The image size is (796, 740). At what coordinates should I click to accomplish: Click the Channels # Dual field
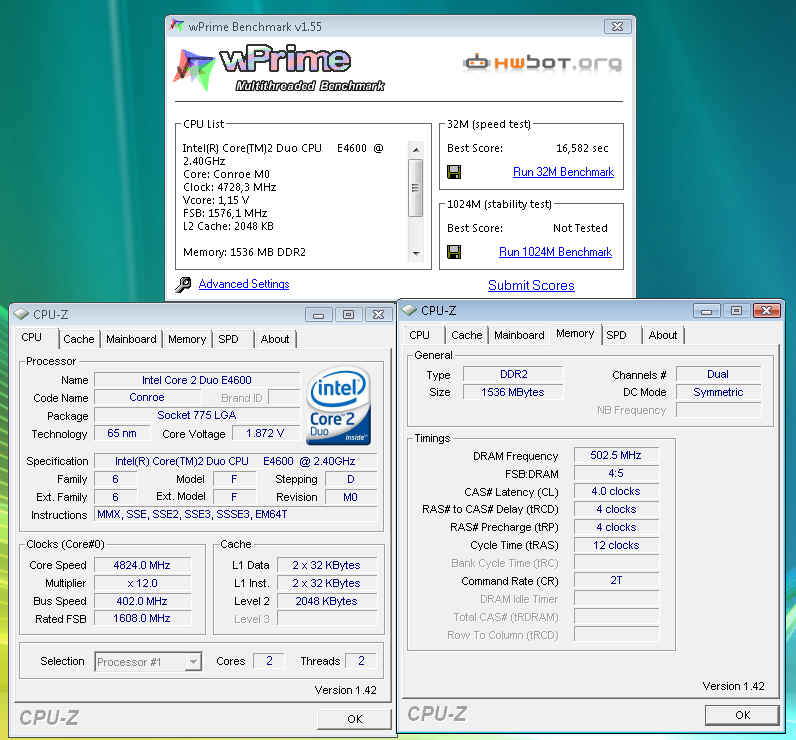(x=718, y=374)
